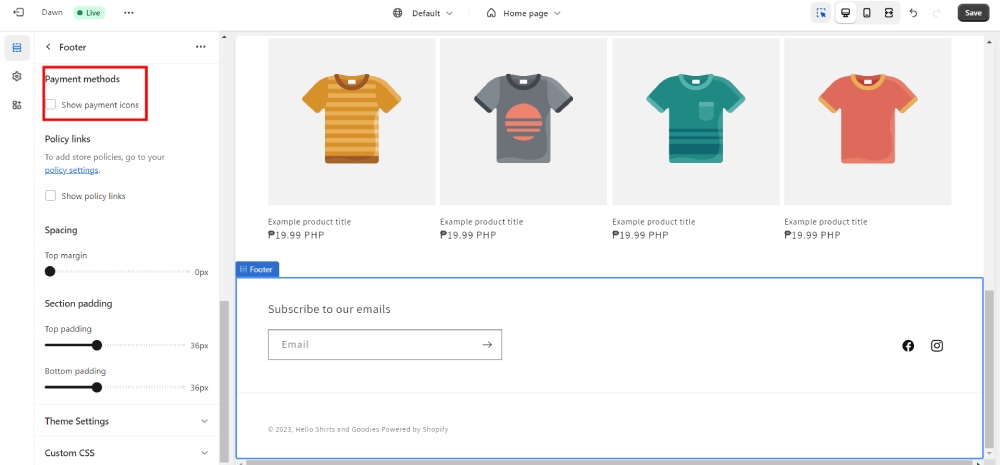
Task: Click the globe icon next to Default
Action: tap(397, 13)
